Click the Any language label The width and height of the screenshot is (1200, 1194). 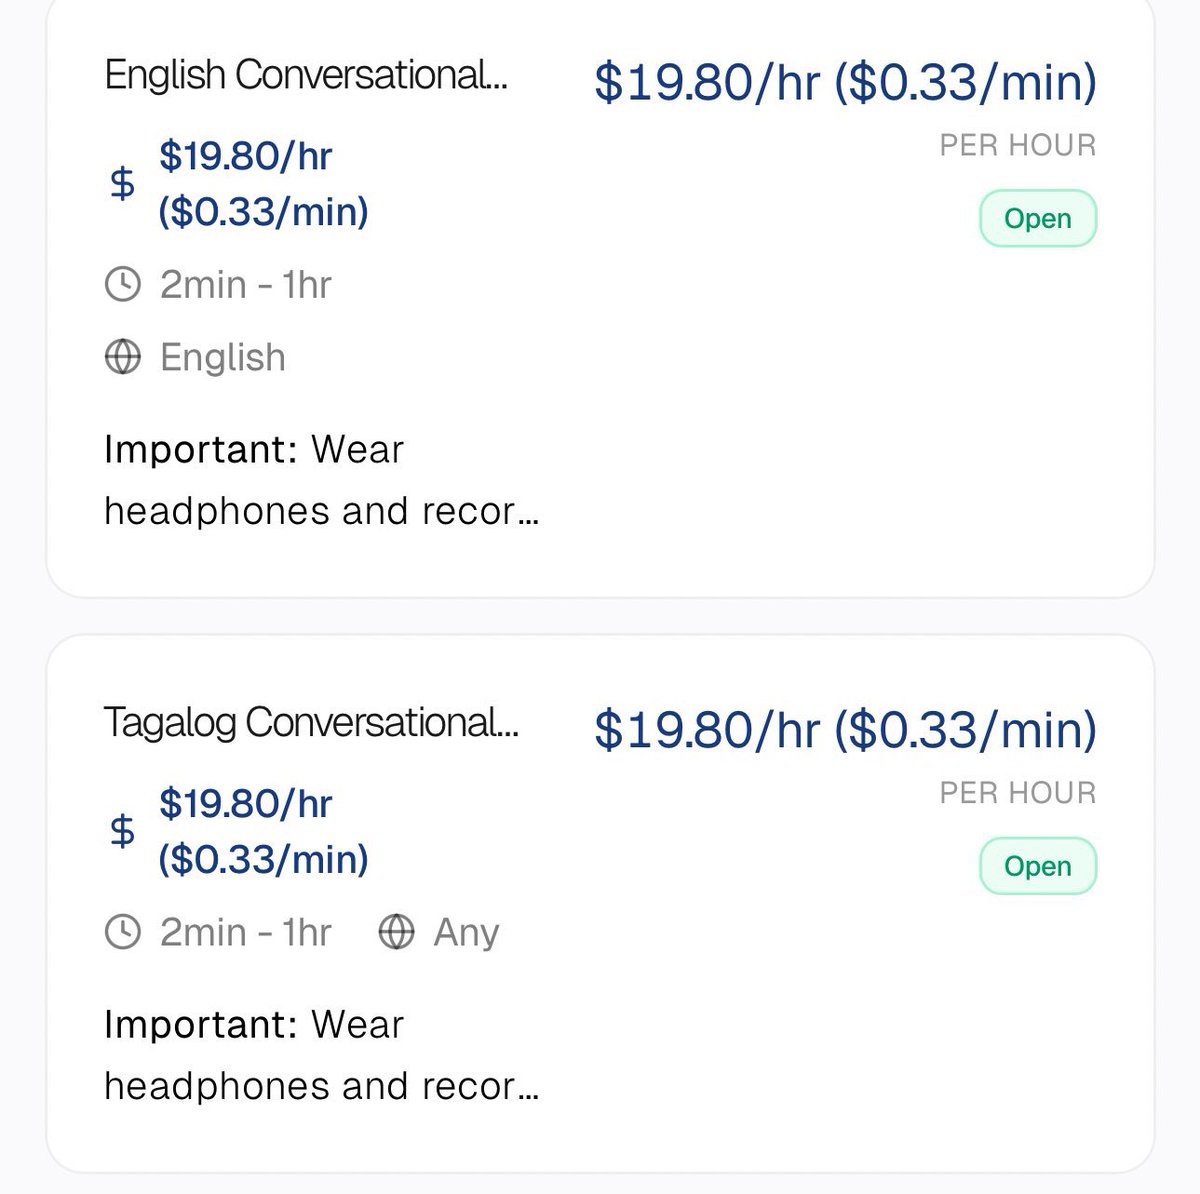tap(466, 932)
